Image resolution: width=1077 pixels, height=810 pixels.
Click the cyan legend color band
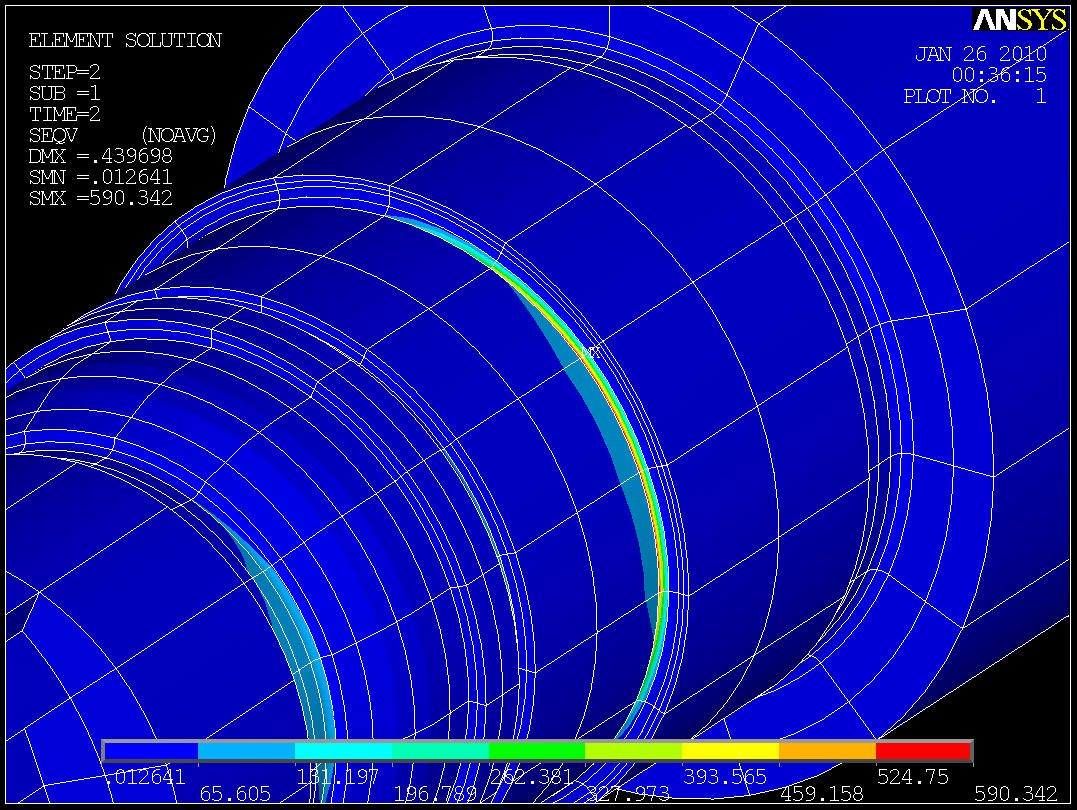[x=343, y=751]
